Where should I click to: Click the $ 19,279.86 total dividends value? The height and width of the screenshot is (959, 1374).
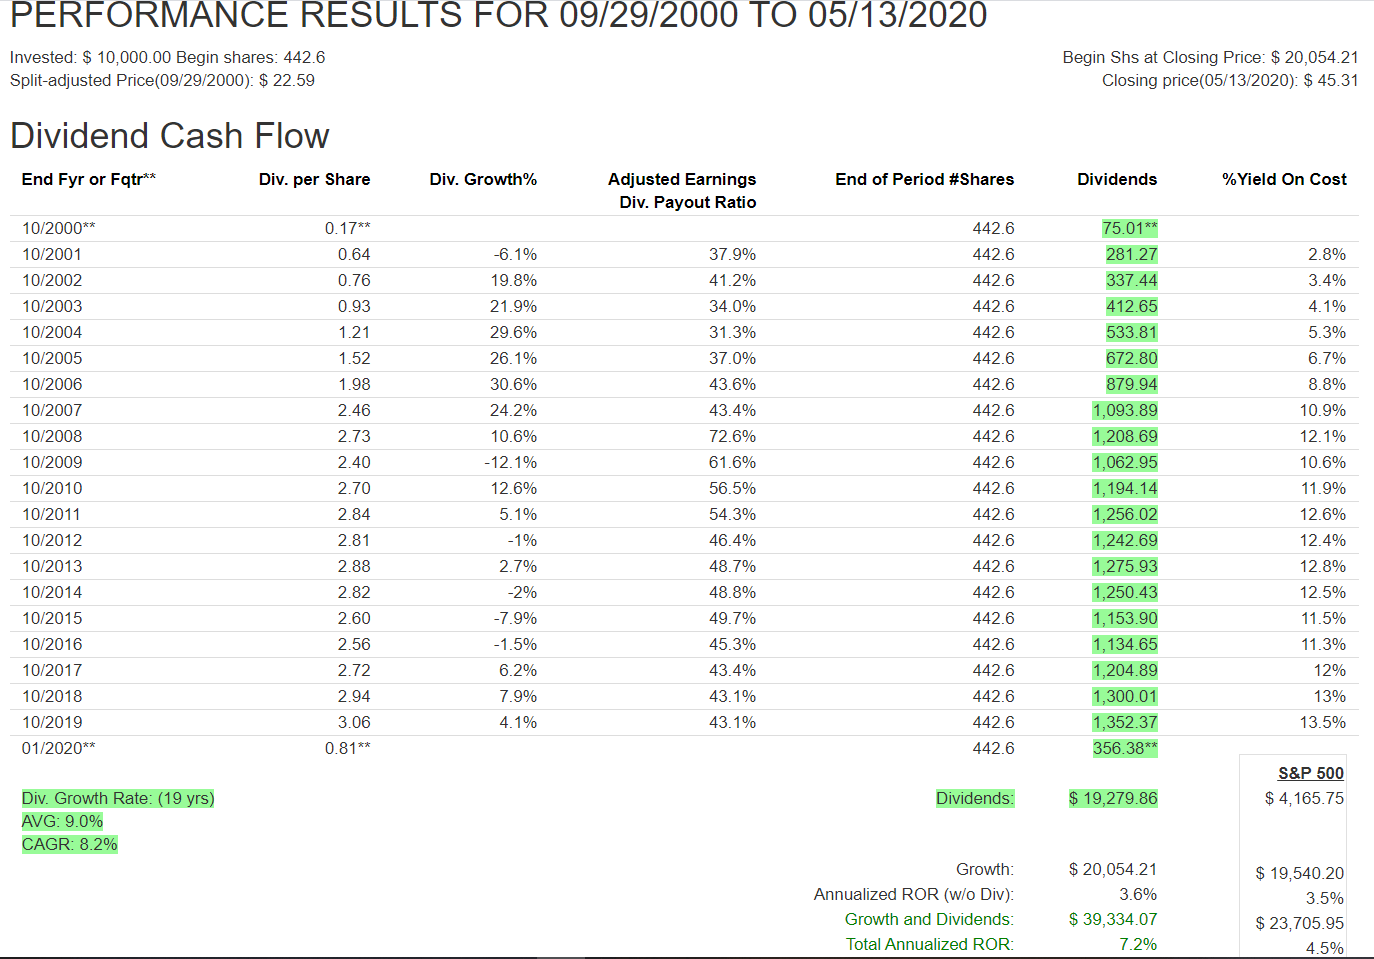pyautogui.click(x=1113, y=798)
